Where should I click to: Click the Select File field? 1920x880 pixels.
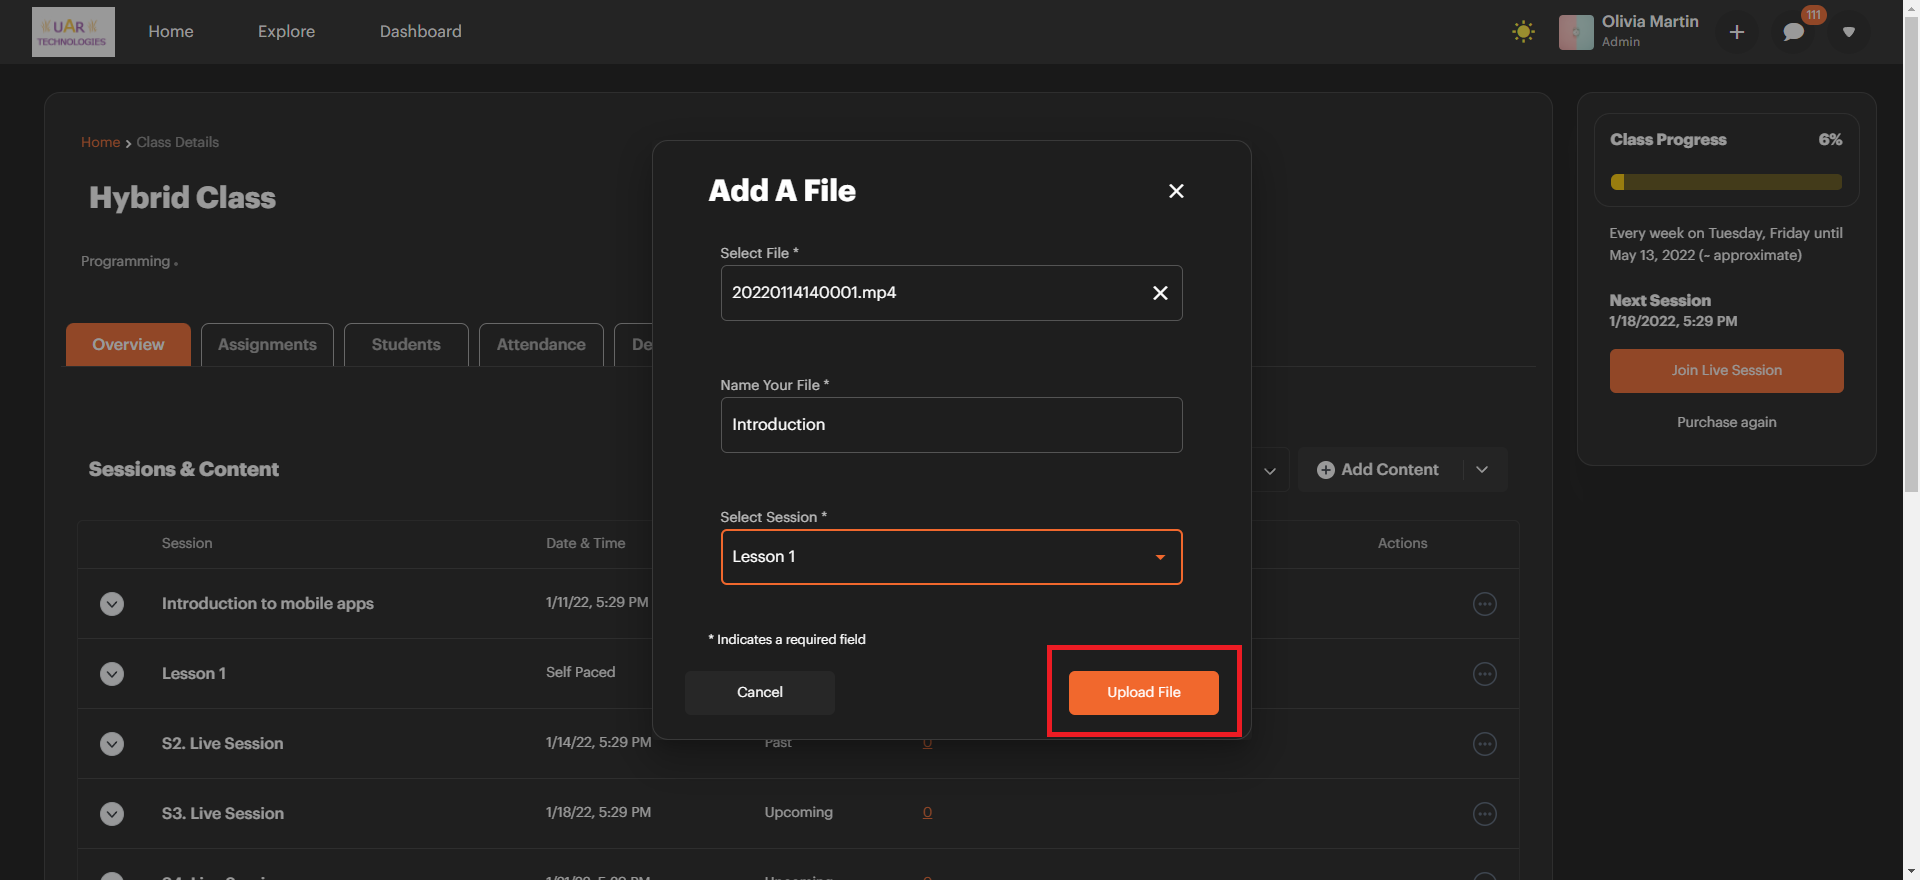click(x=951, y=293)
